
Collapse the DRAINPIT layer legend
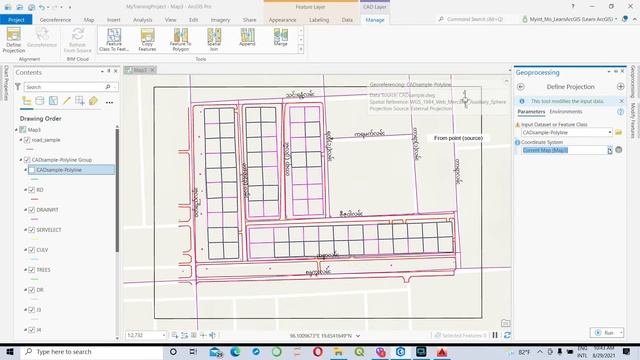[25, 210]
